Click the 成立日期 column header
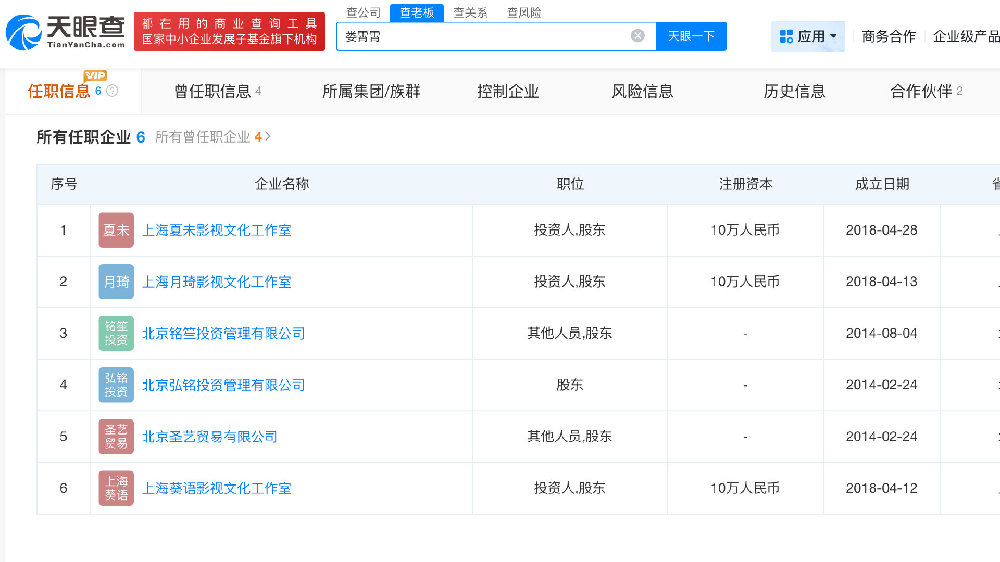1000x562 pixels. coord(882,184)
